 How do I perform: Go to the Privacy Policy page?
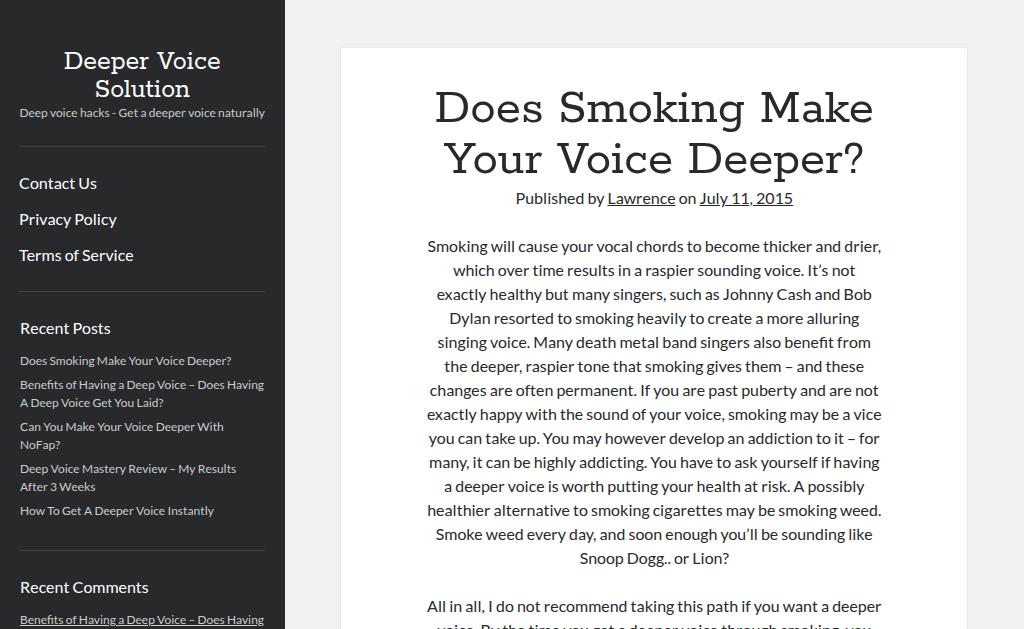pyautogui.click(x=68, y=219)
